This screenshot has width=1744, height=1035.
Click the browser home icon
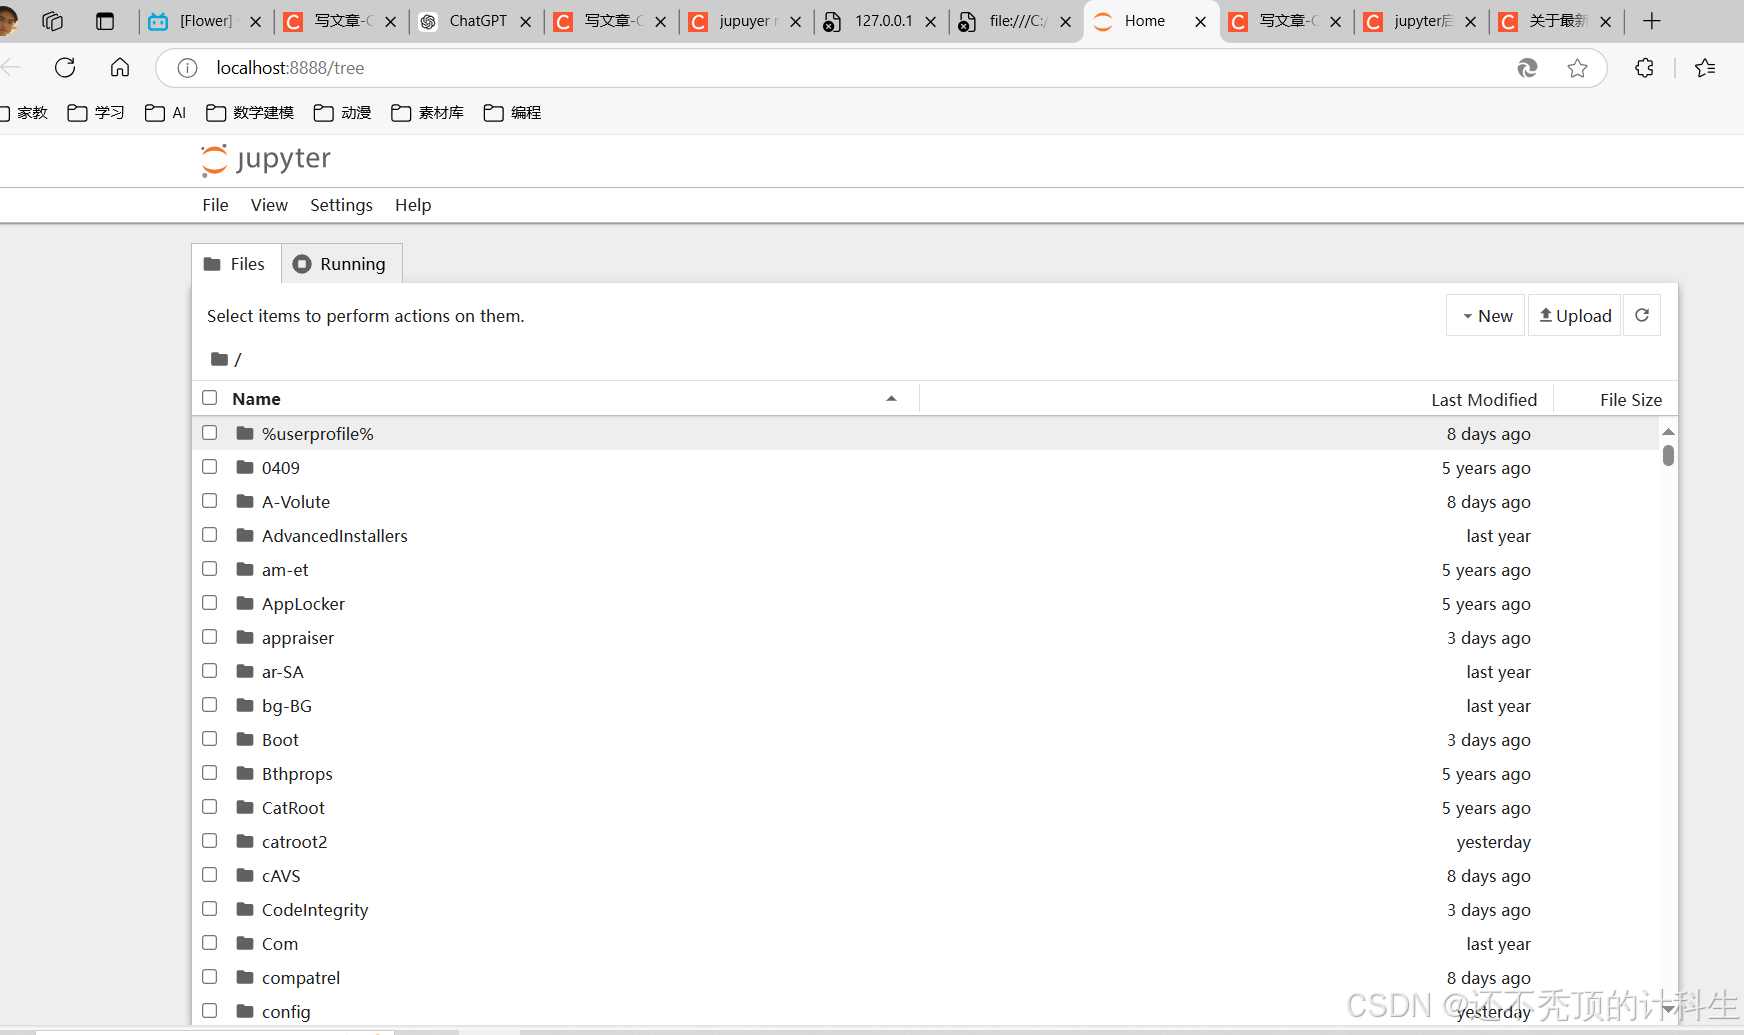point(119,67)
